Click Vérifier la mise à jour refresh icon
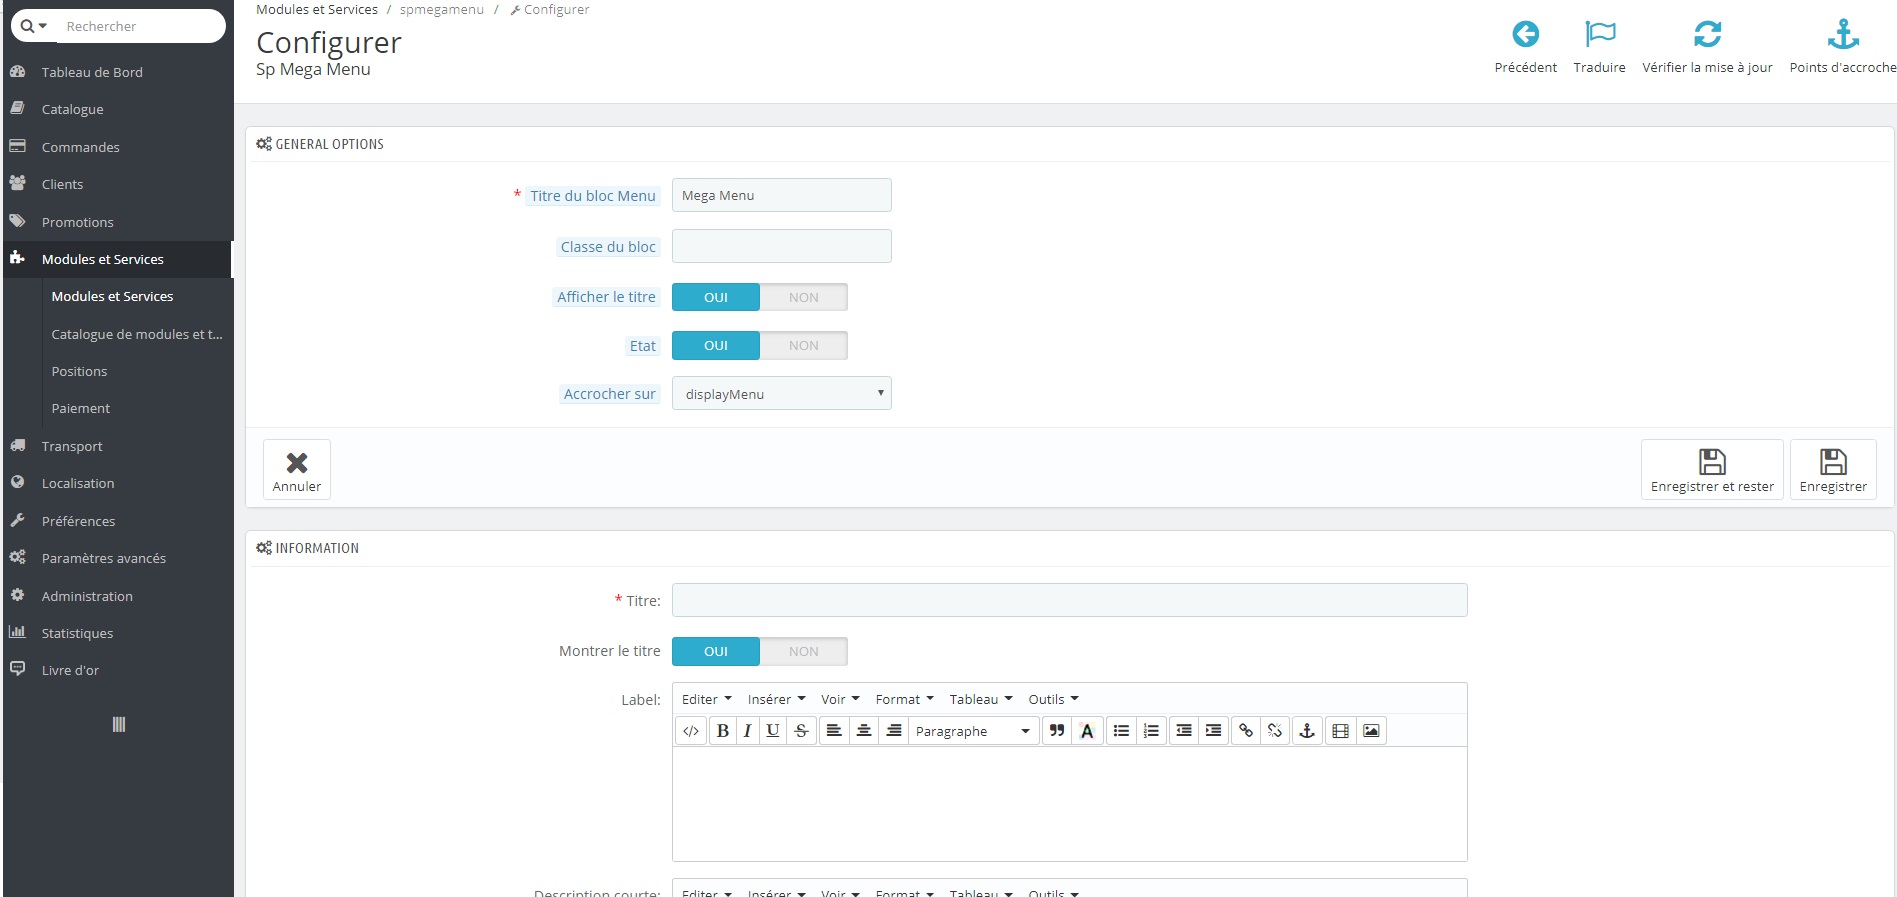Screen dimensions: 1897x897 pos(1707,35)
